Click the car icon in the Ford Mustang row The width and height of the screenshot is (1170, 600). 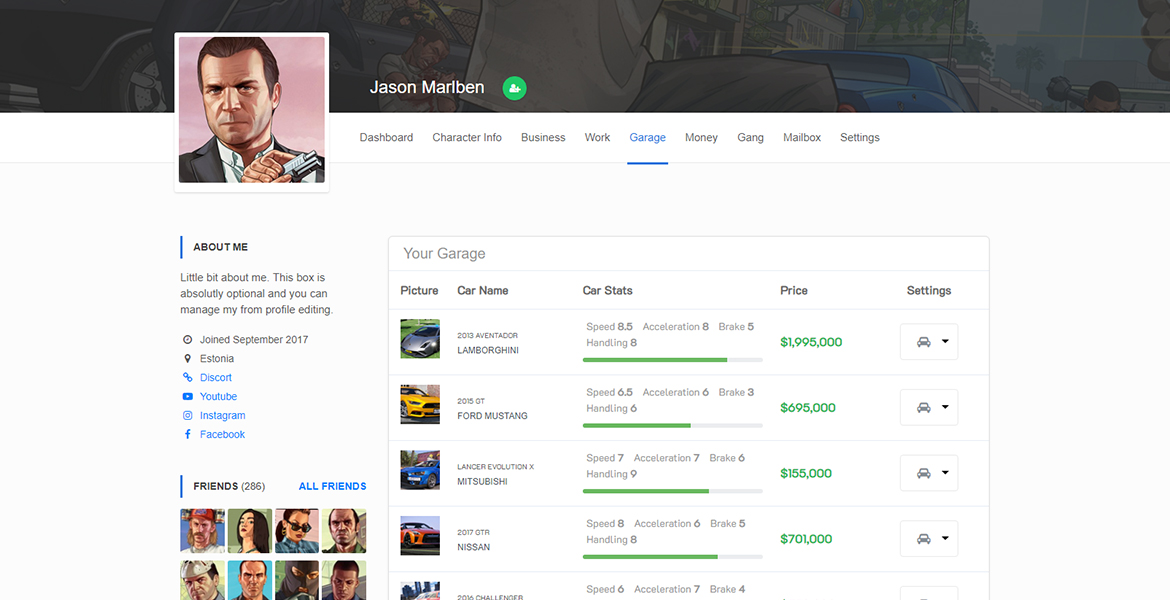coord(924,407)
